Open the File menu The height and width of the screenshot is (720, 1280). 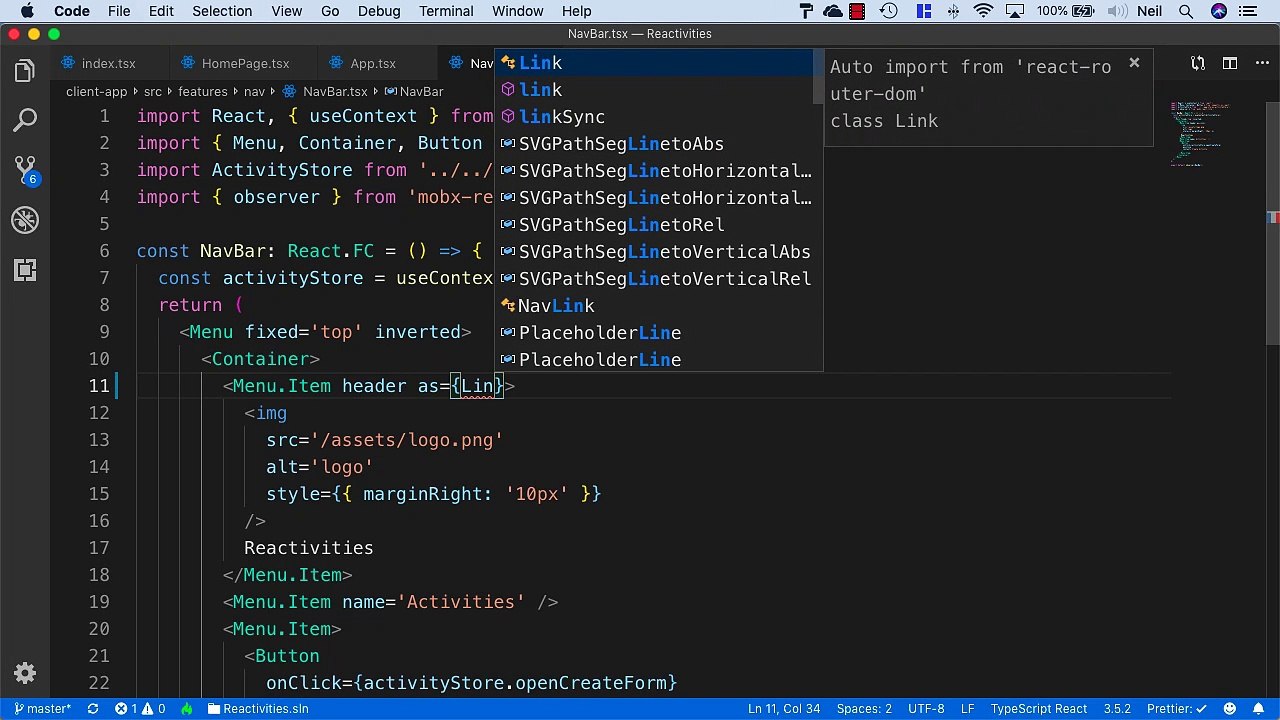click(119, 11)
